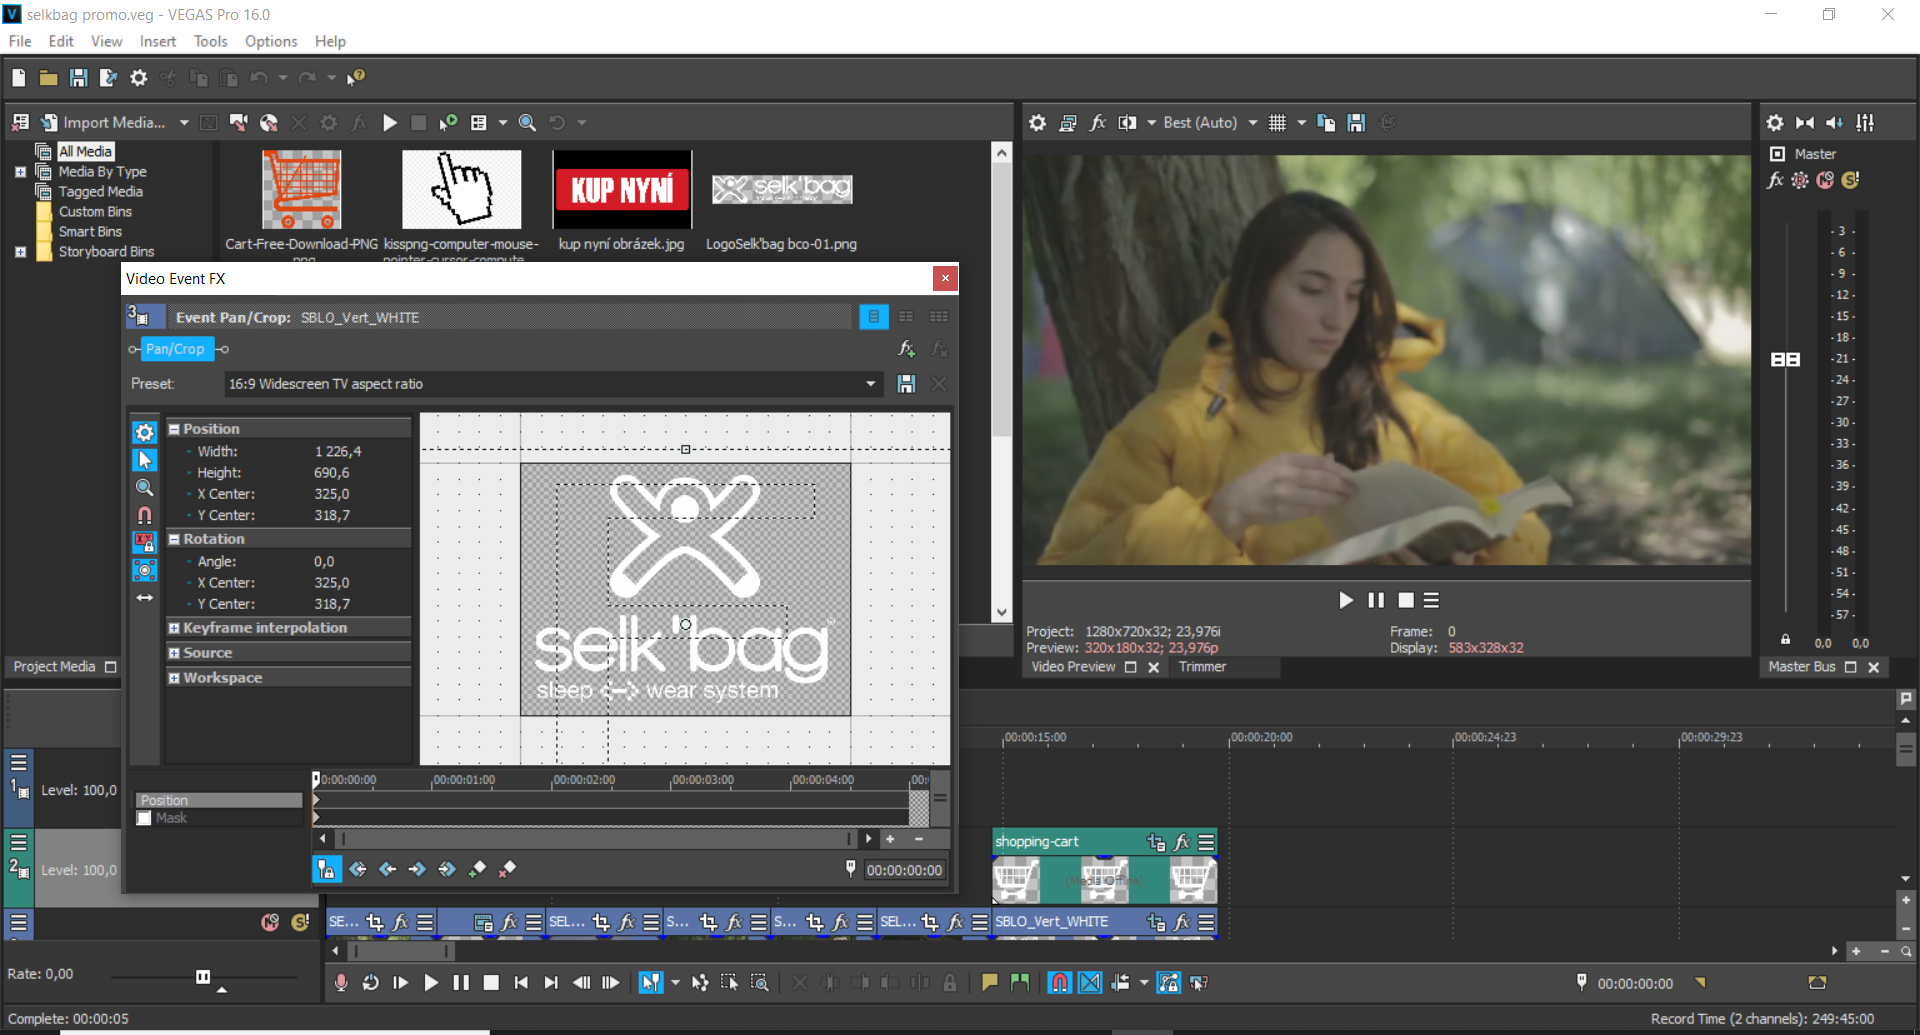
Task: Save the Pan/Crop preset
Action: pos(906,384)
